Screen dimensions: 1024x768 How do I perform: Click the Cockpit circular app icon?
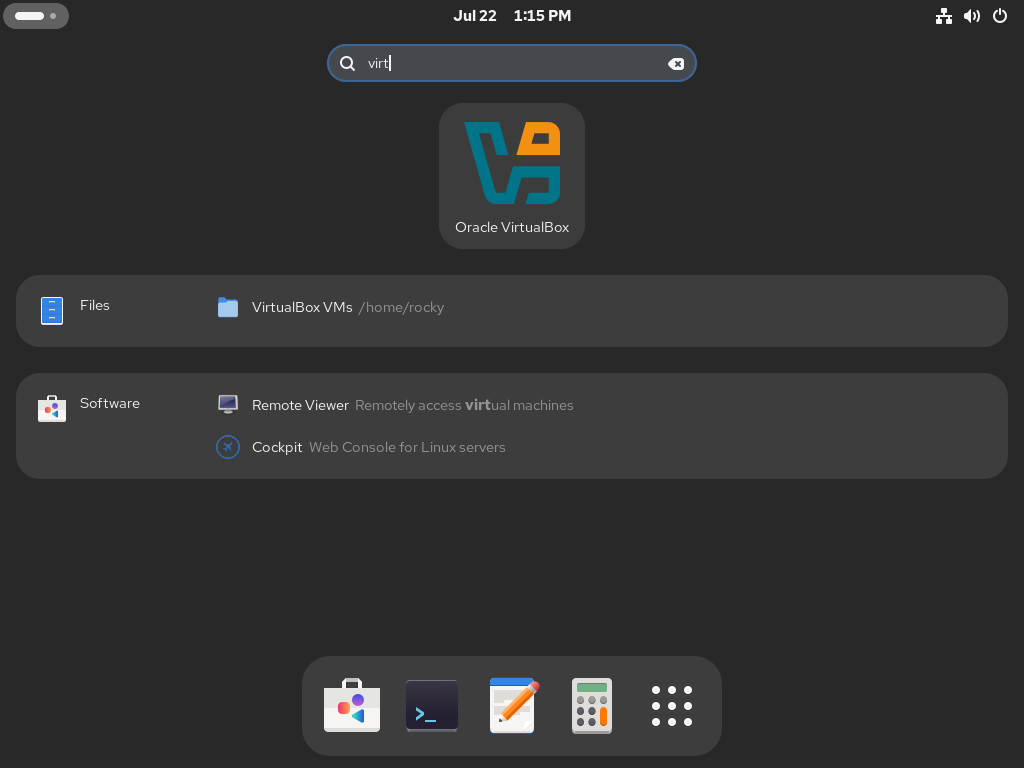pyautogui.click(x=228, y=447)
